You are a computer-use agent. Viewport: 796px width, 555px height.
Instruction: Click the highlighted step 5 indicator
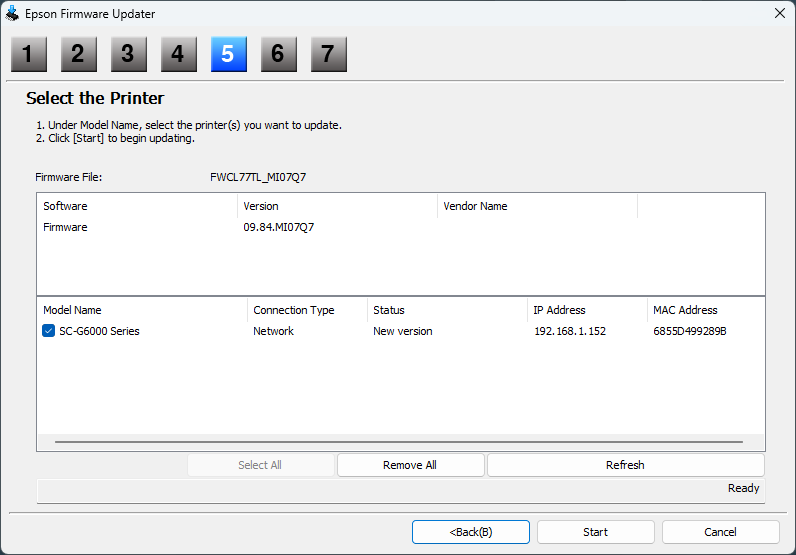tap(229, 54)
